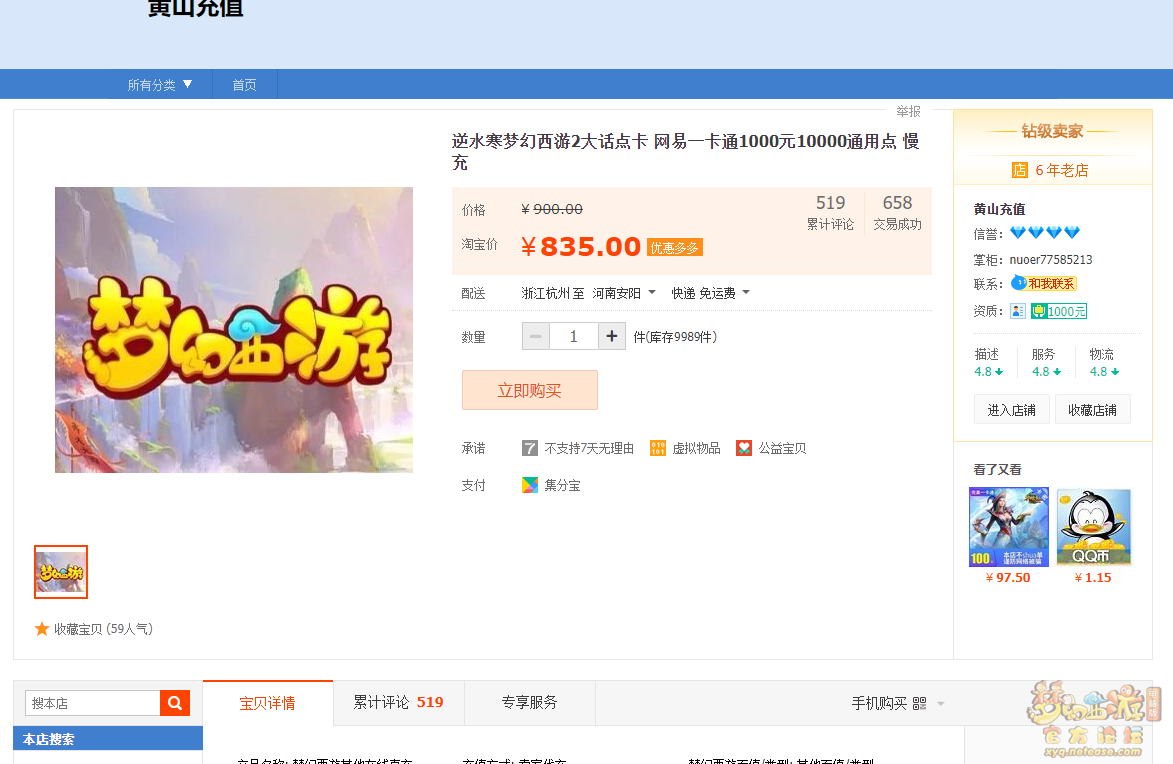
Task: Click the orange search magnifier button
Action: click(x=175, y=703)
